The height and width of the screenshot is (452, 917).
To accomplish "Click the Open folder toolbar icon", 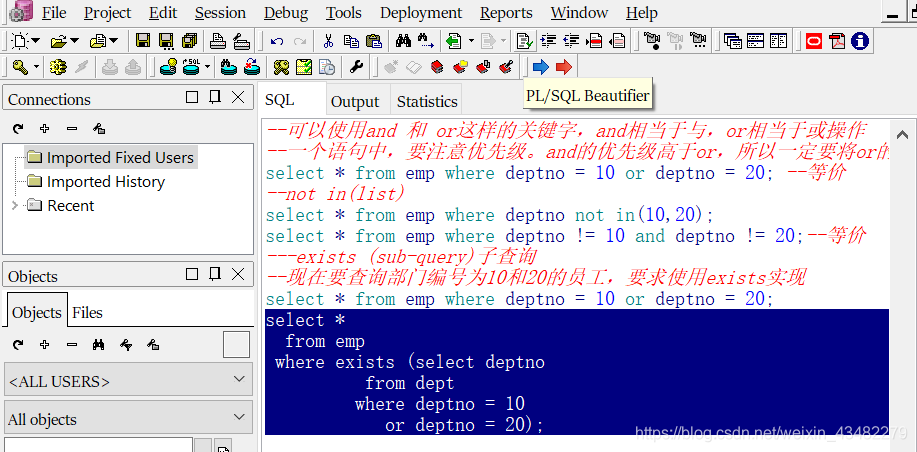I will point(58,41).
